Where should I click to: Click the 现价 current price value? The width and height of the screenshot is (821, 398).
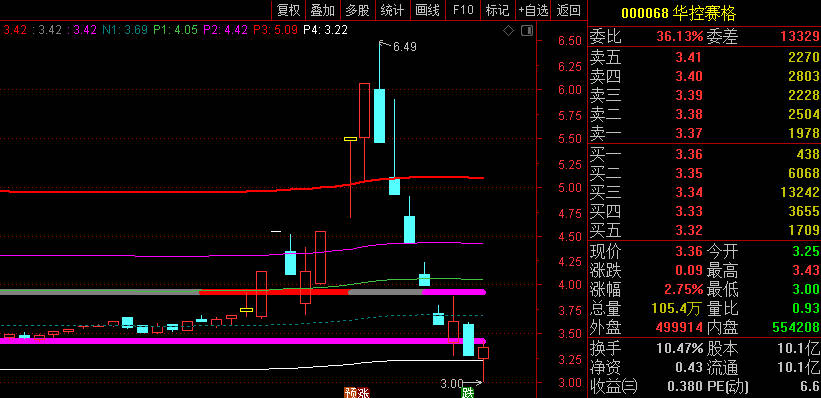[x=689, y=251]
